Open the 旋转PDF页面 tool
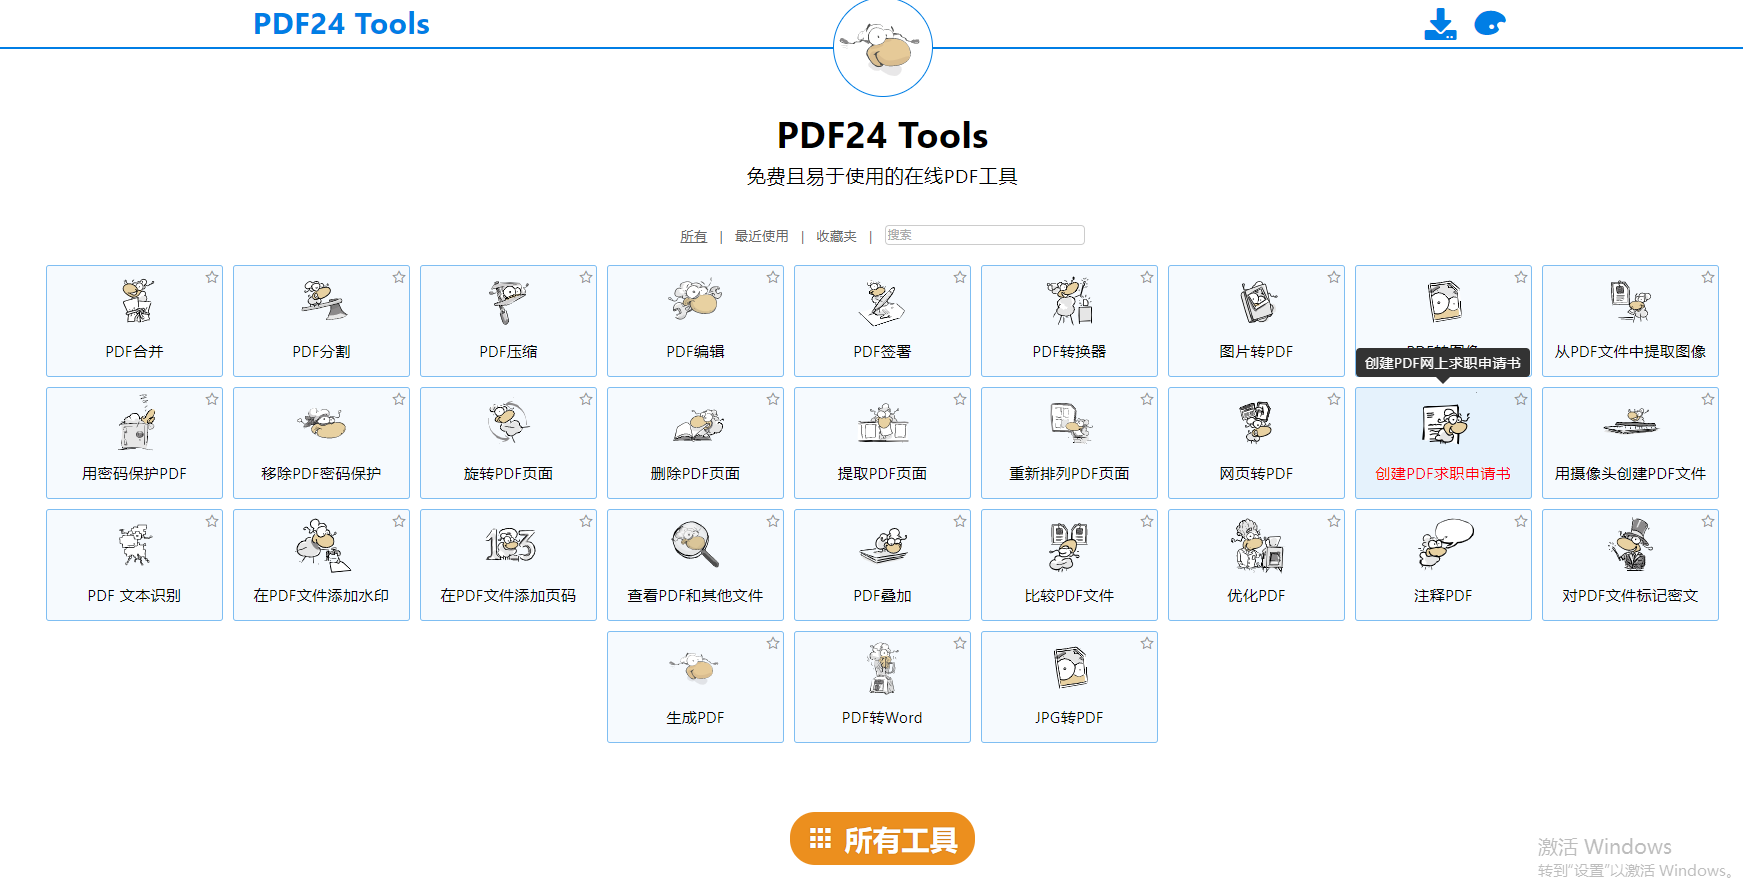Screen dimensions: 1743x881 click(508, 443)
